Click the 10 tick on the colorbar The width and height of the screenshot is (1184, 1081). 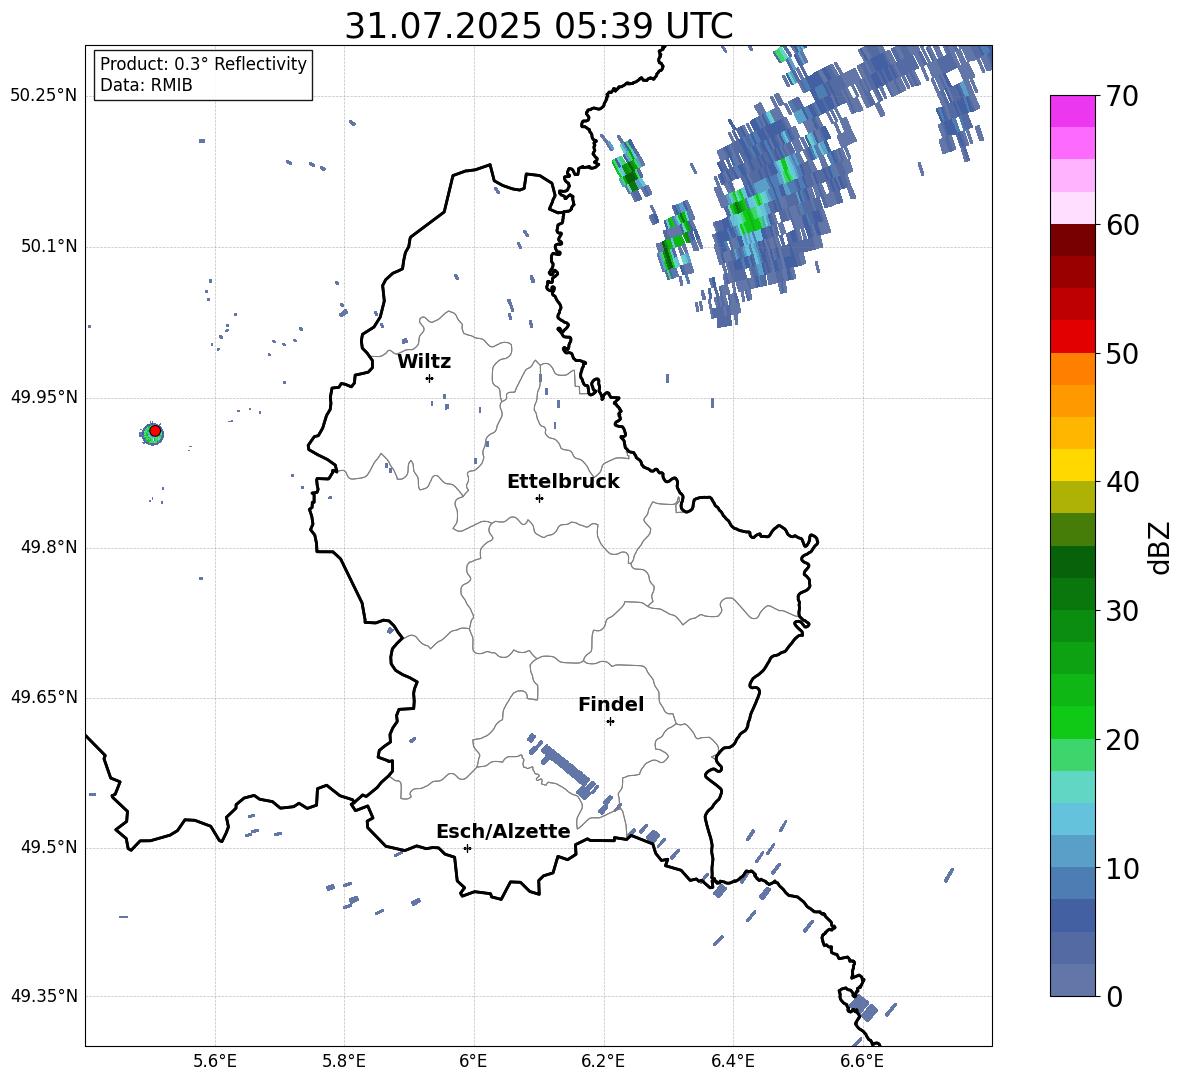(x=1122, y=868)
